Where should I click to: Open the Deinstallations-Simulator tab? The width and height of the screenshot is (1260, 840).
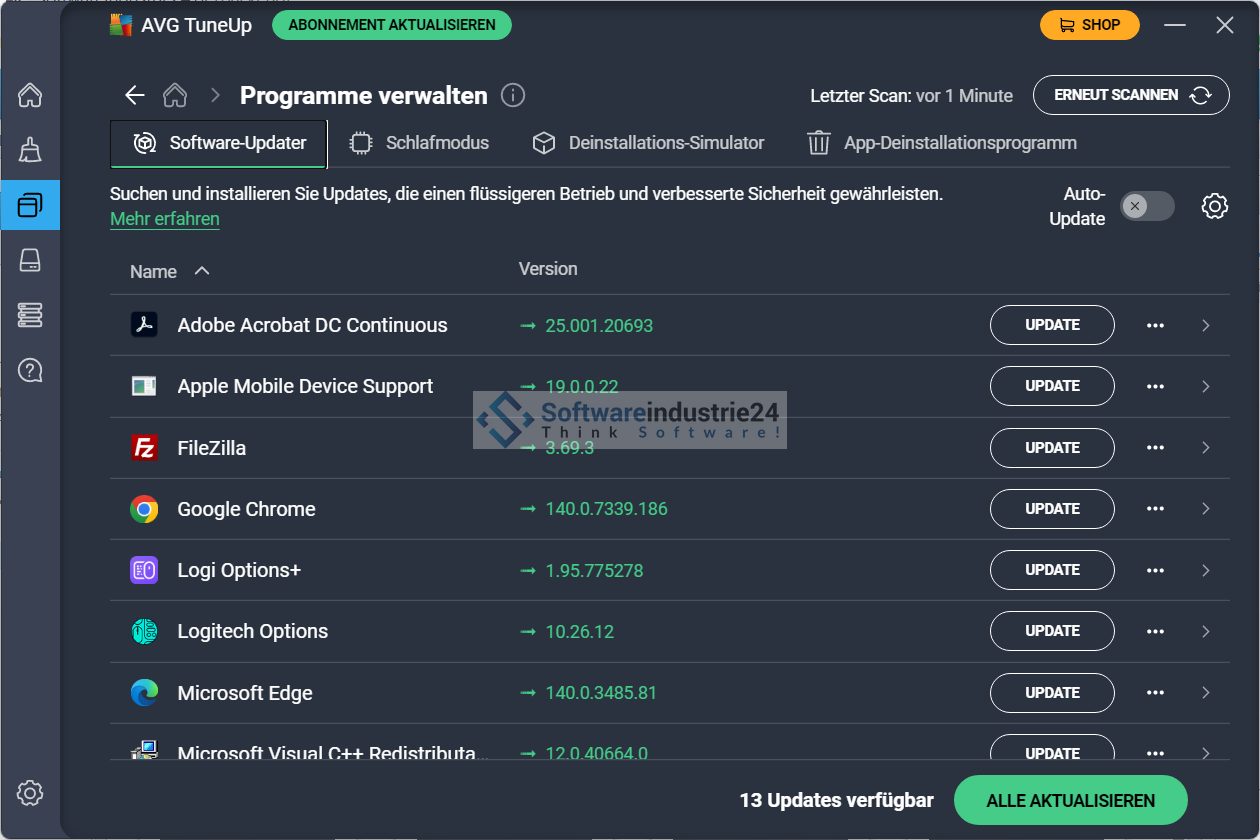tap(648, 143)
